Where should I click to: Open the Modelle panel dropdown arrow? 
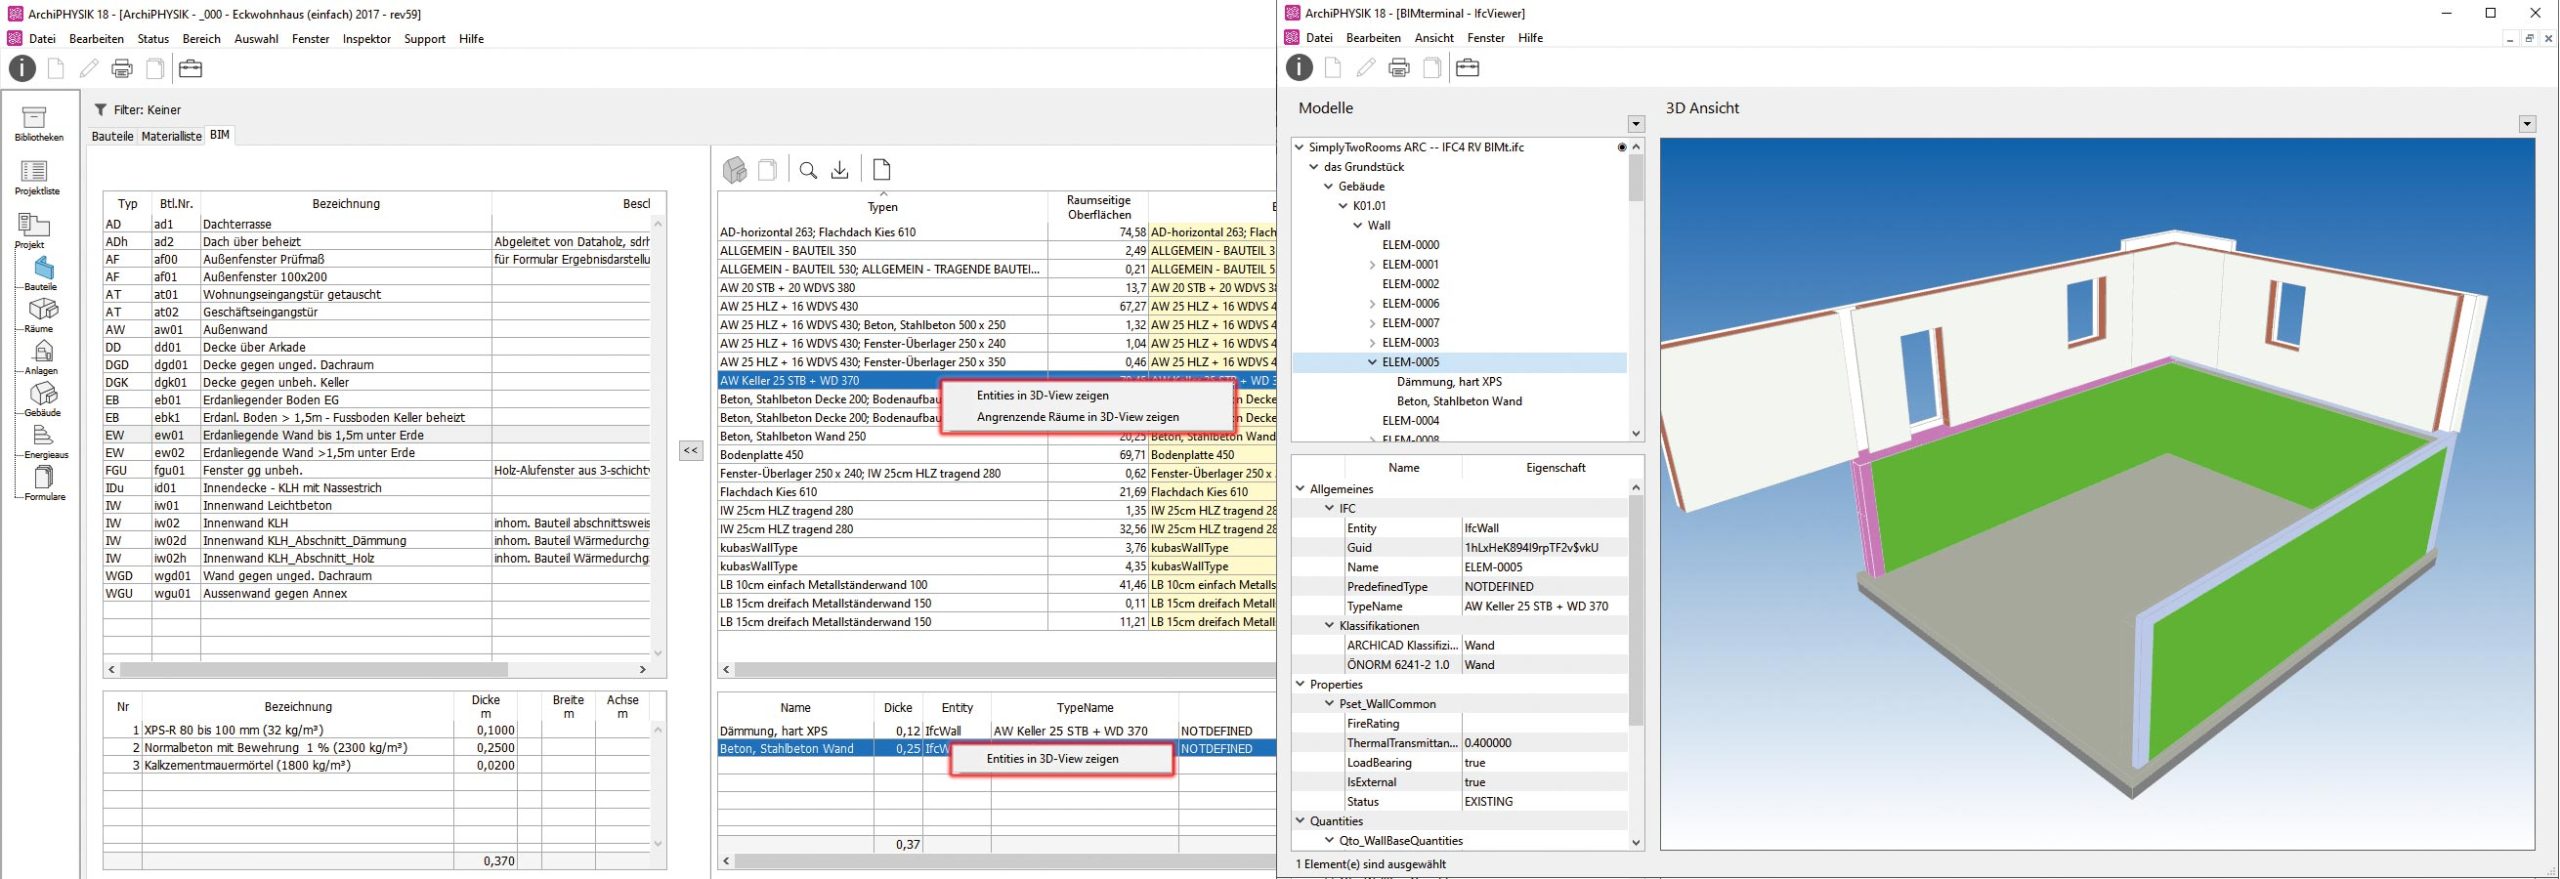click(1636, 125)
